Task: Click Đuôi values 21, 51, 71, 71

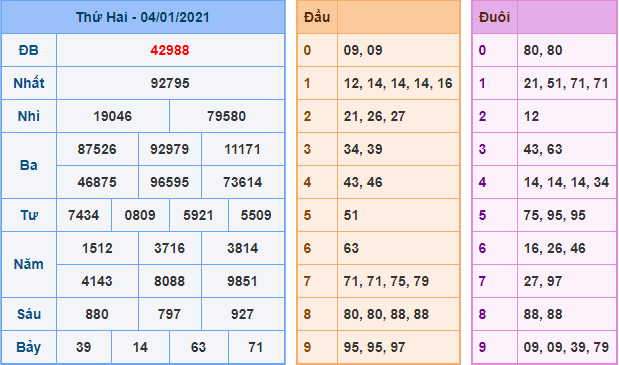Action: coord(566,83)
